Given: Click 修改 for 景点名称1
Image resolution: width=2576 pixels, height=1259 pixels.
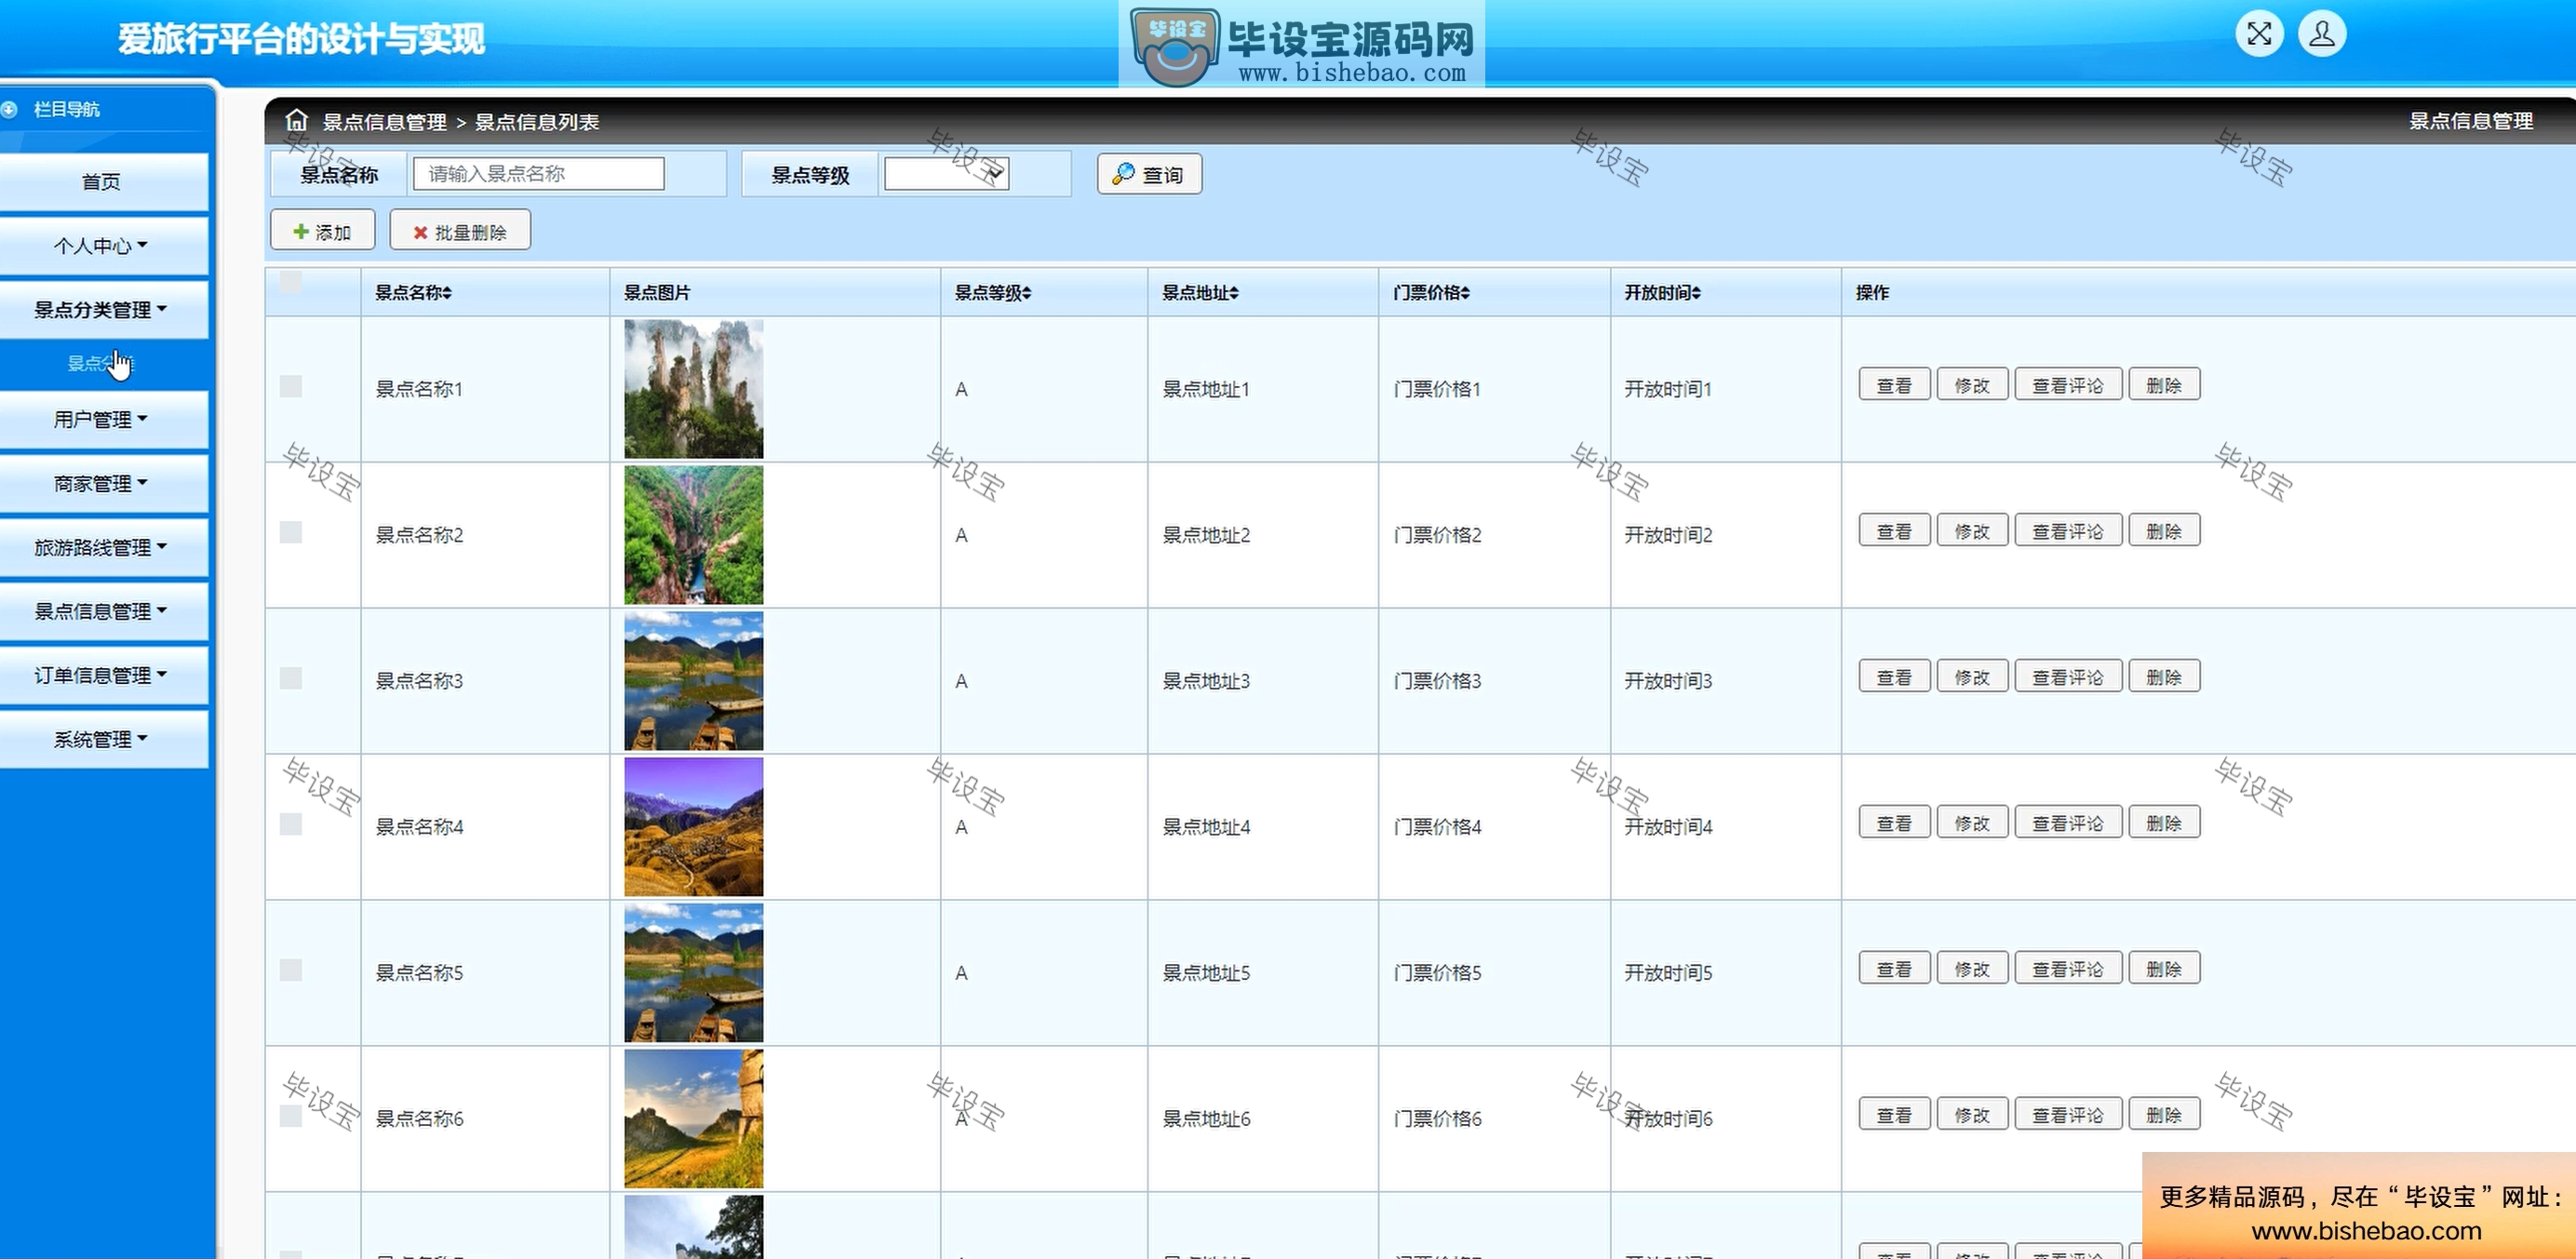Looking at the screenshot, I should 1972,385.
